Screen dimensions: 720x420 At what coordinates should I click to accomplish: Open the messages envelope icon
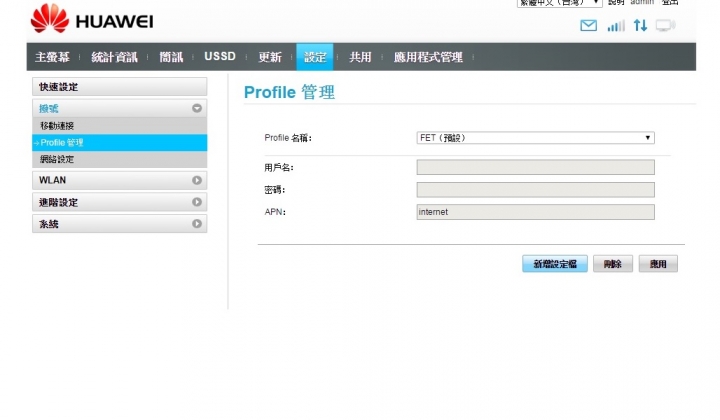[588, 26]
